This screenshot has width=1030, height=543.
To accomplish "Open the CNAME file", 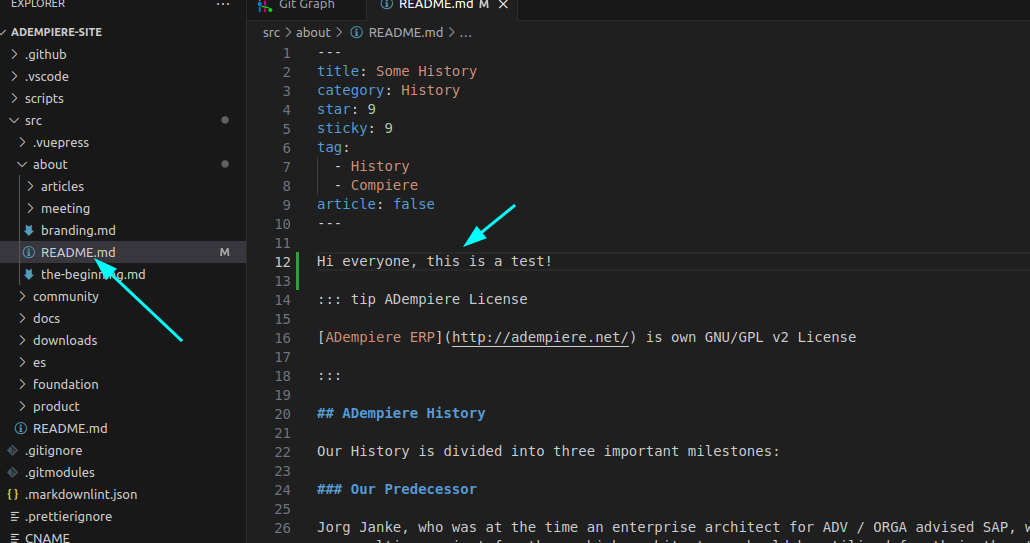I will (x=47, y=538).
